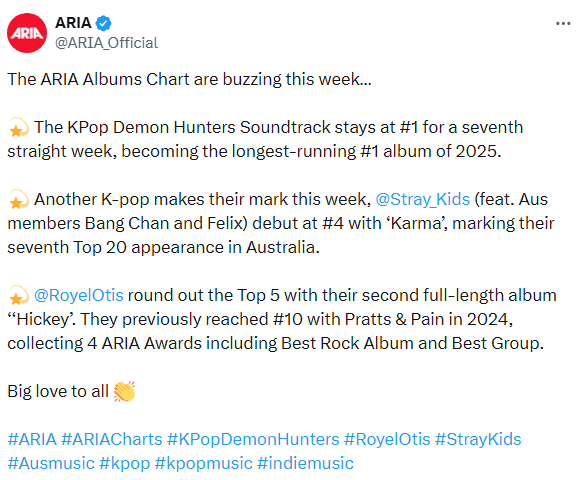This screenshot has height=480, width=582.
Task: Open the @Stray_Kids mention link
Action: (x=423, y=200)
